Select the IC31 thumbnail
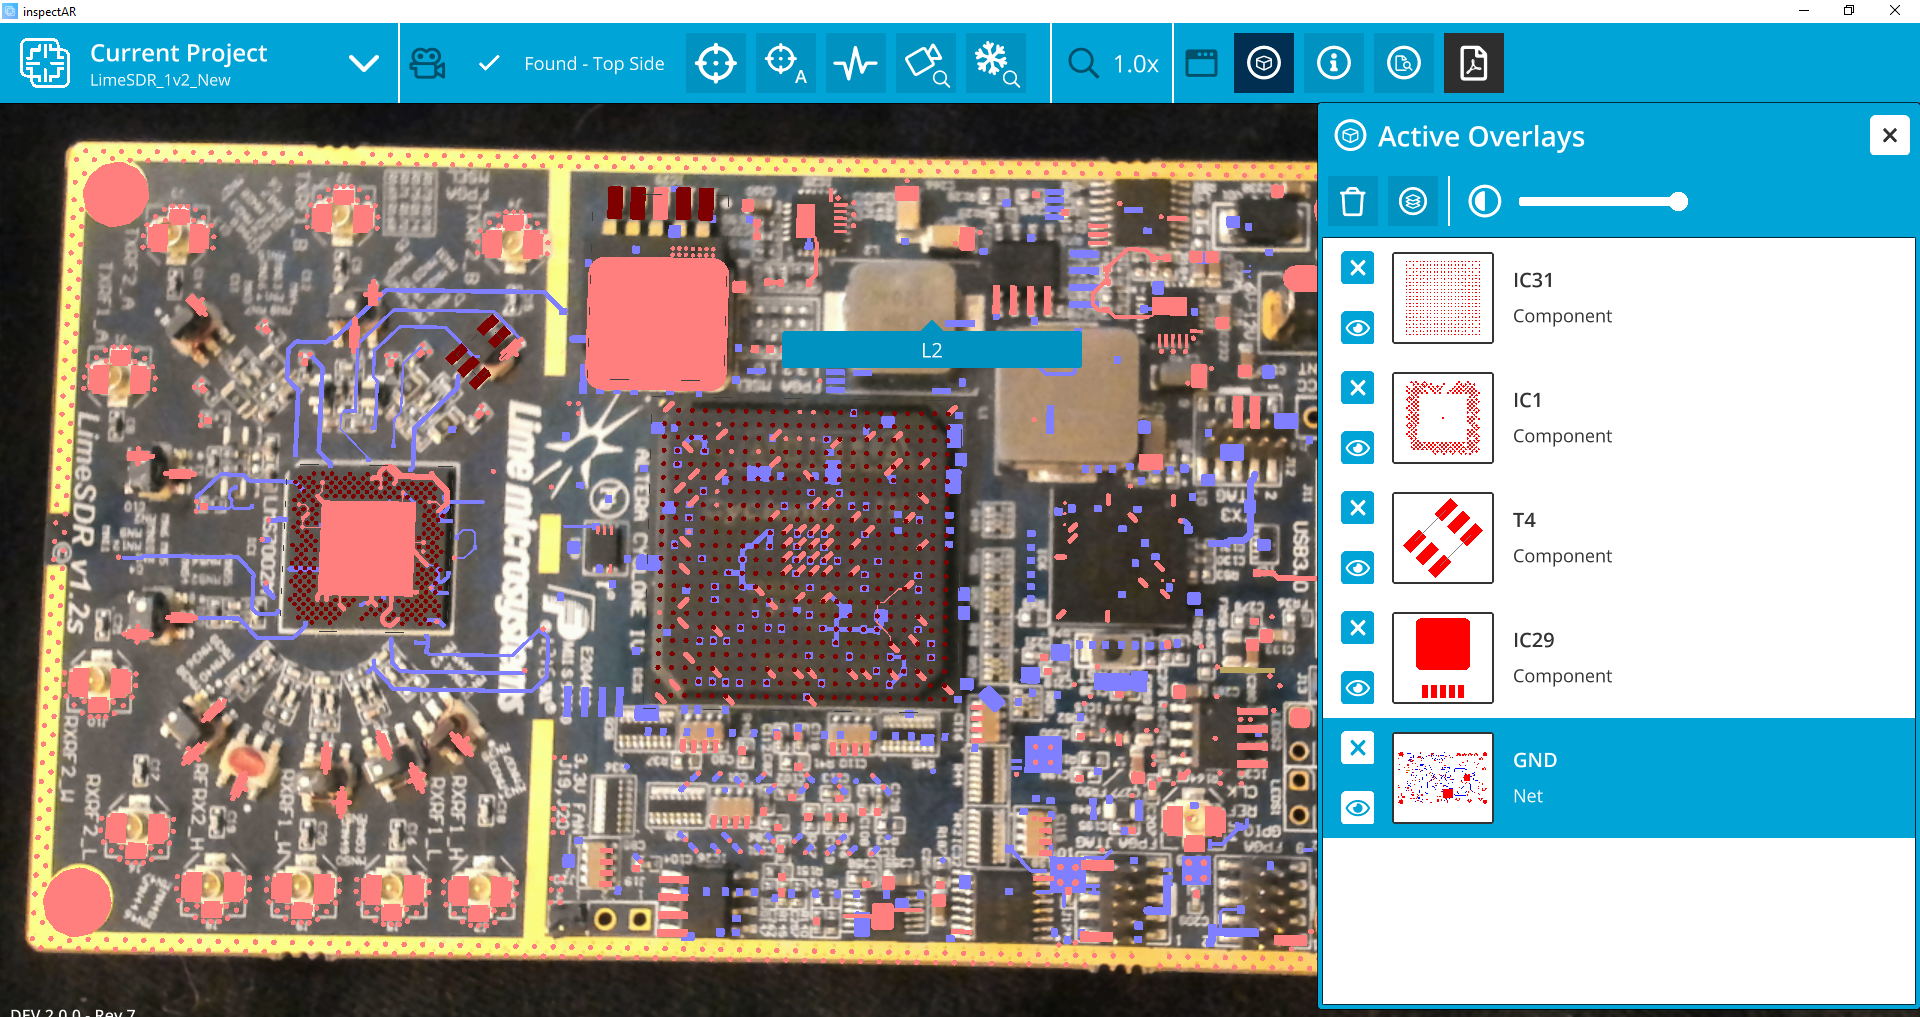The height and width of the screenshot is (1017, 1920). [x=1443, y=298]
